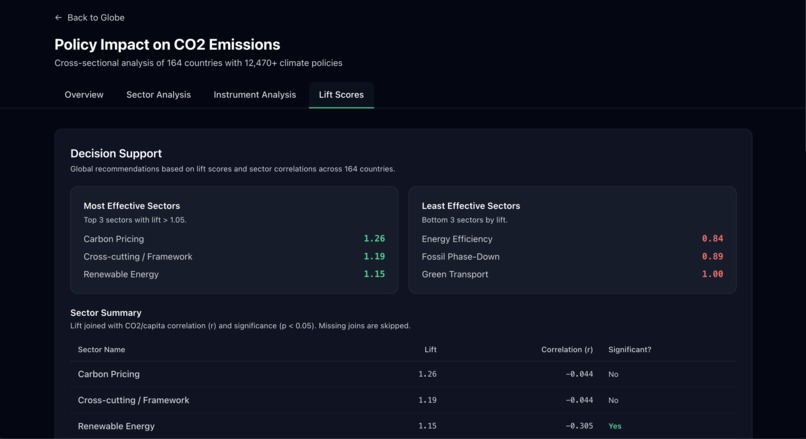
Task: Click the red 0.89 lift value
Action: pos(712,256)
